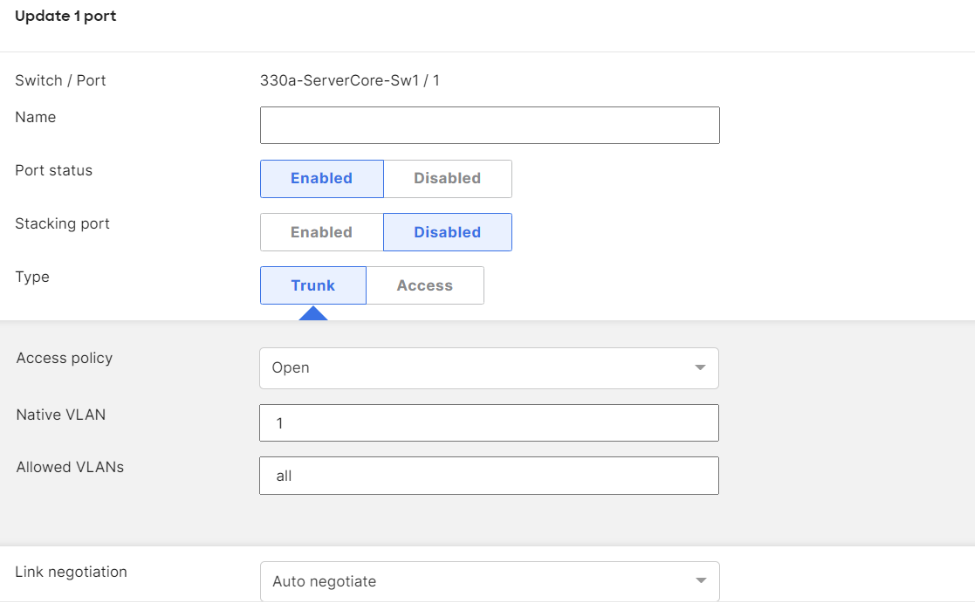Viewport: 975px width, 602px height.
Task: Click the Link negotiation dropdown arrow
Action: [x=700, y=581]
